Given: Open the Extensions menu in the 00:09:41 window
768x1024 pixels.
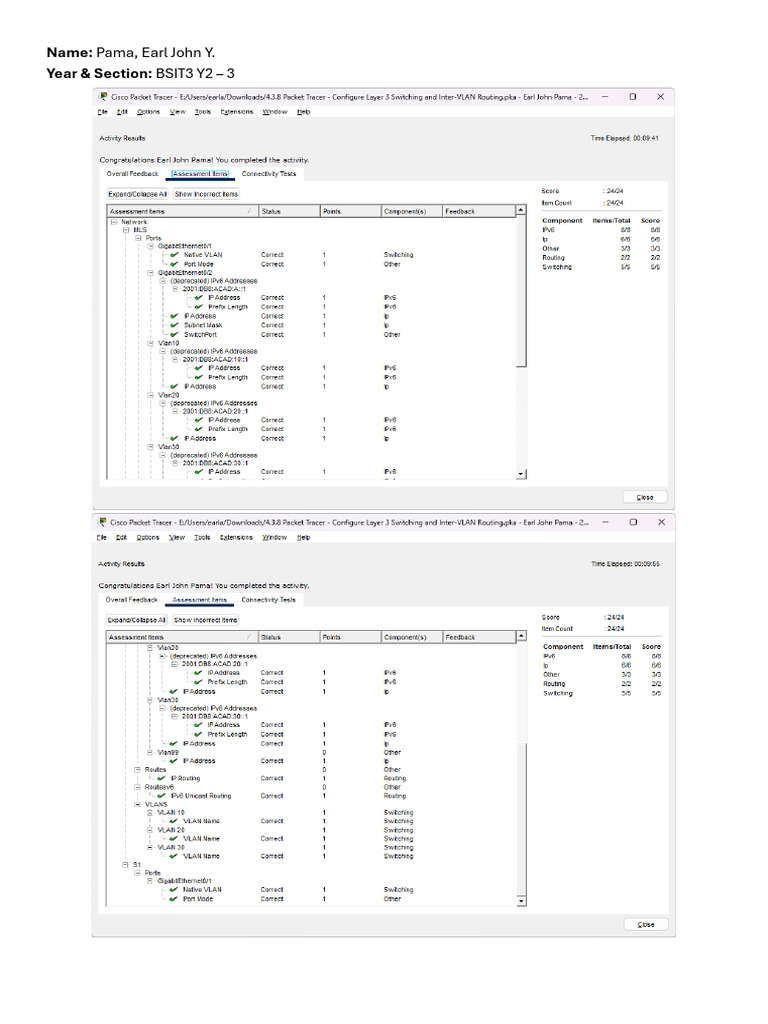Looking at the screenshot, I should pyautogui.click(x=237, y=112).
